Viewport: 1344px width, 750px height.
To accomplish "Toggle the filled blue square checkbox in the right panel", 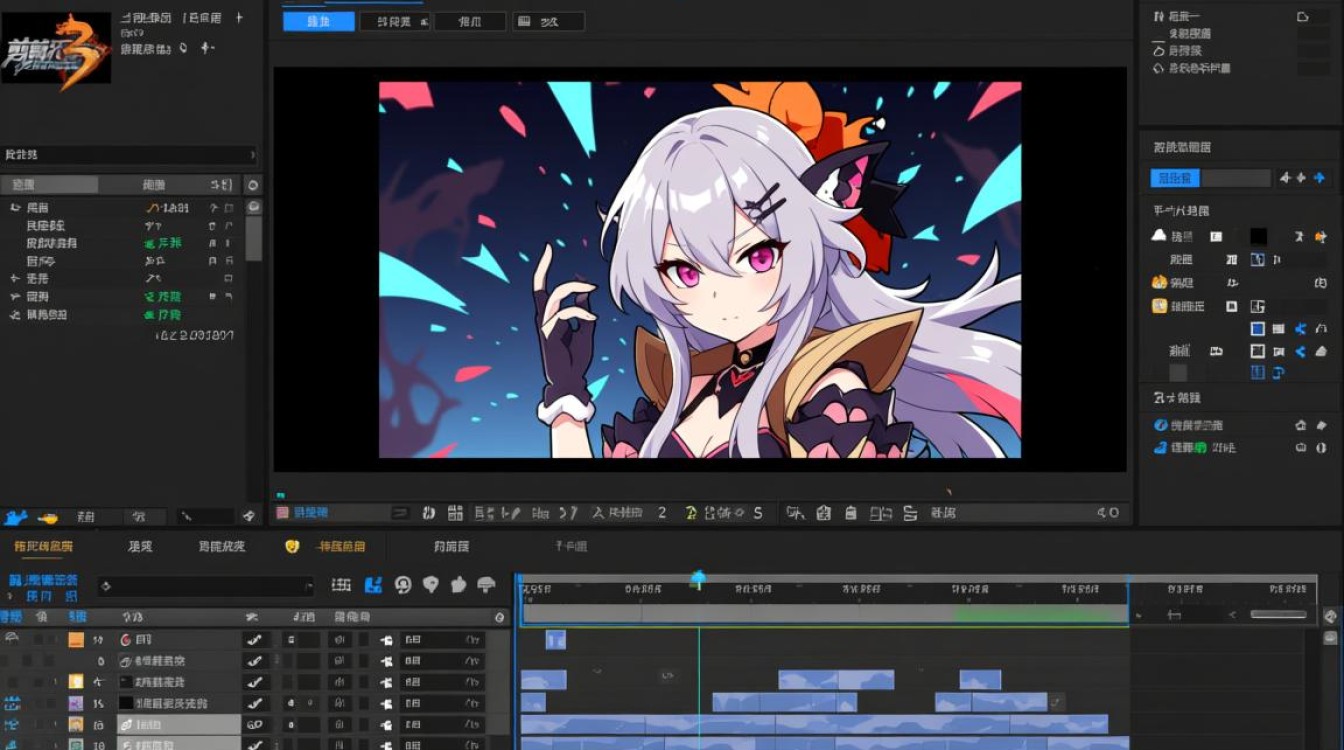I will [1258, 329].
